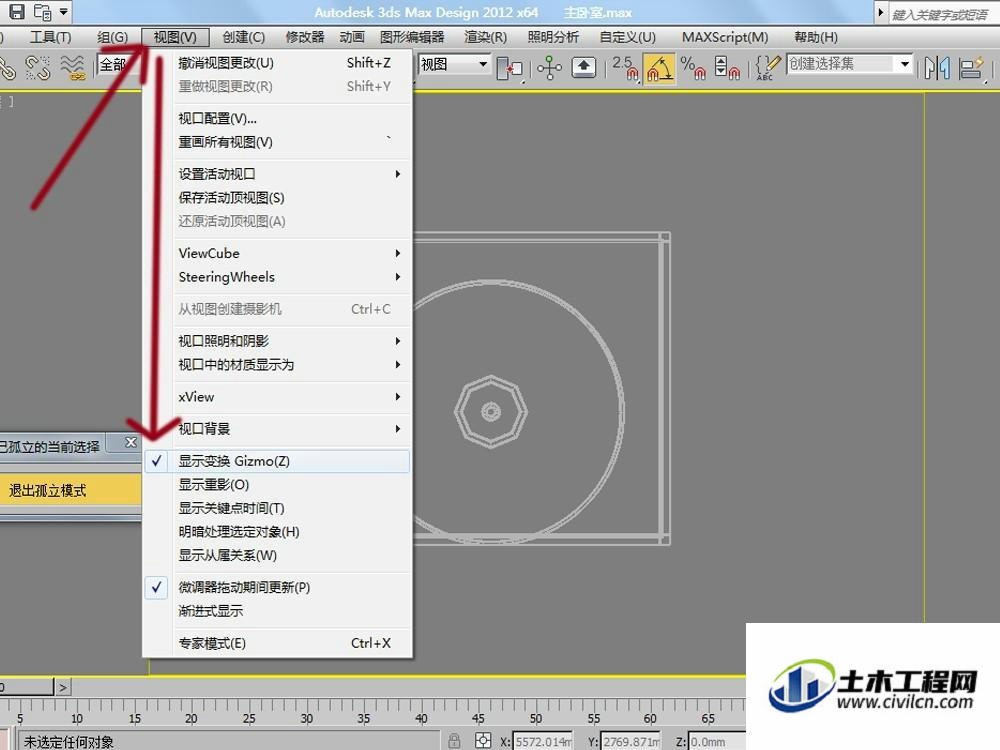The width and height of the screenshot is (1000, 750).
Task: Open the quick access toolbar dropdown arrow
Action: pos(63,11)
